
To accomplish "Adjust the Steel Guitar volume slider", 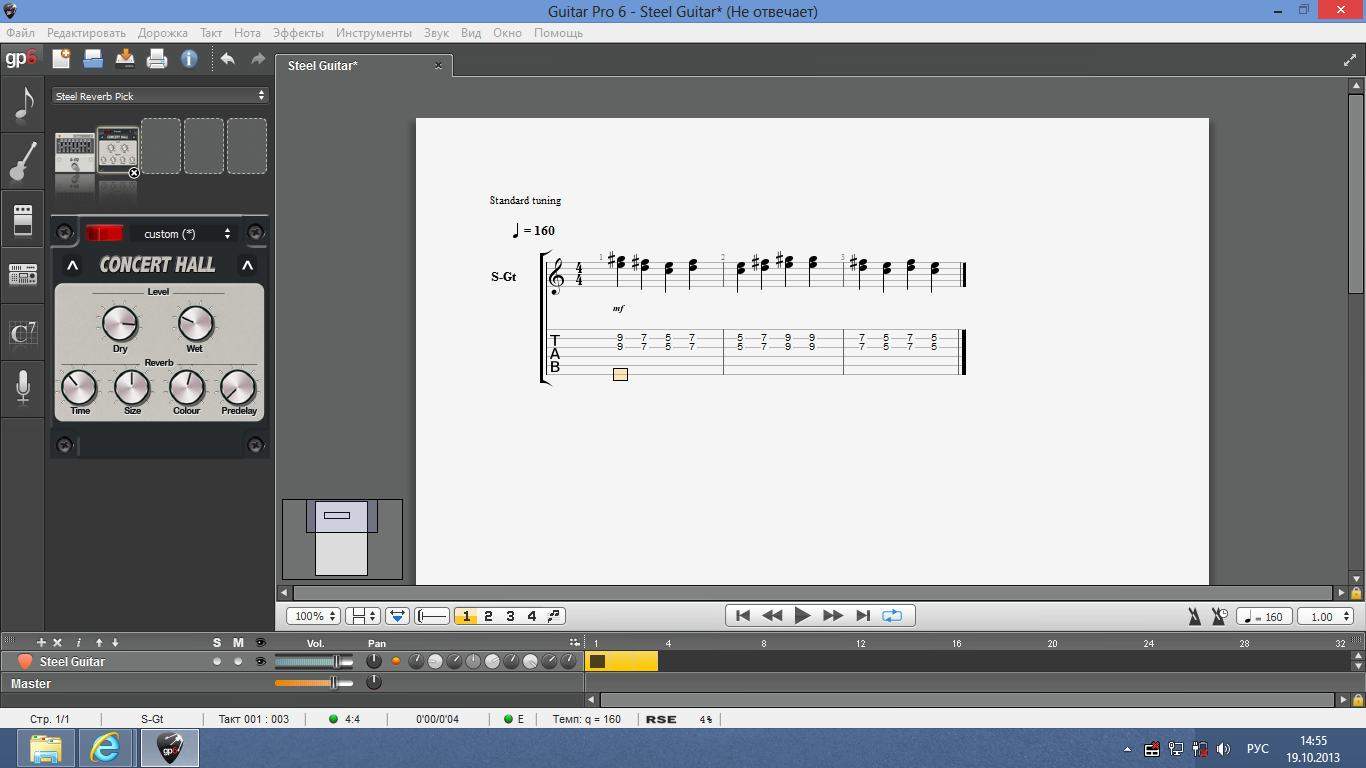I will click(x=336, y=662).
